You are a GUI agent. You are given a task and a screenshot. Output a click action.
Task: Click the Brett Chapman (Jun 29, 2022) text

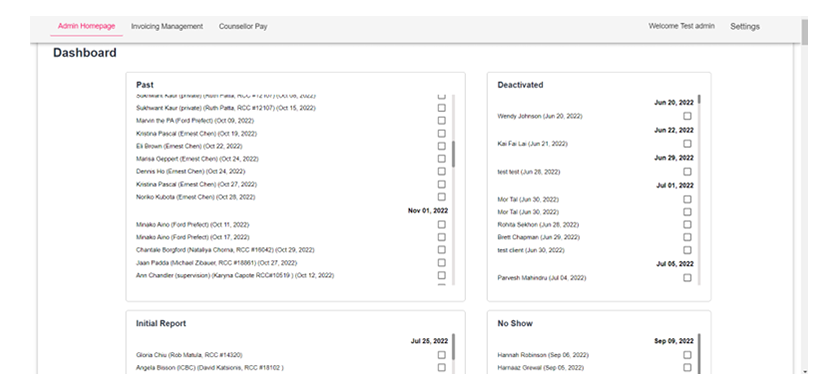pos(539,237)
